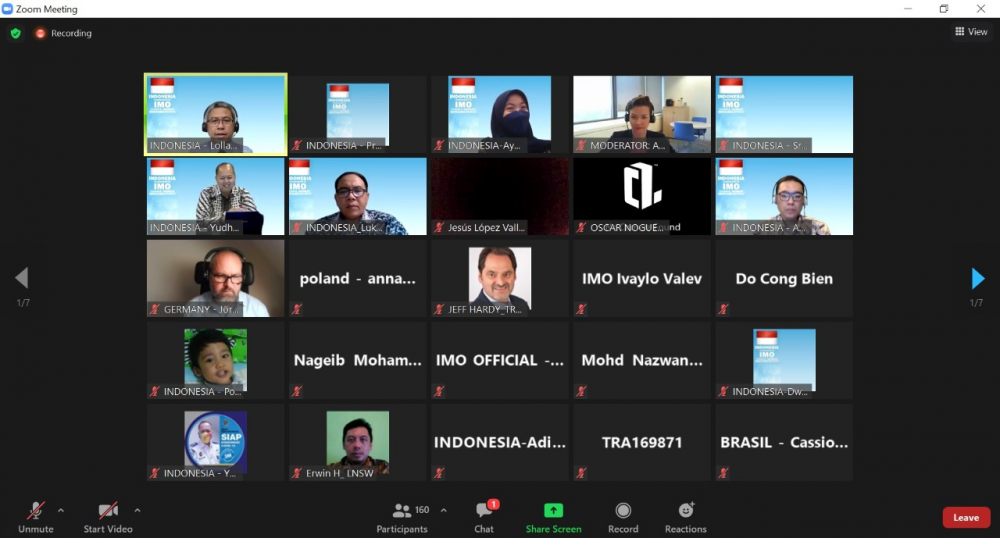Select INDONESIA - Lolla video tile
Viewport: 1000px width, 538px height.
[216, 115]
